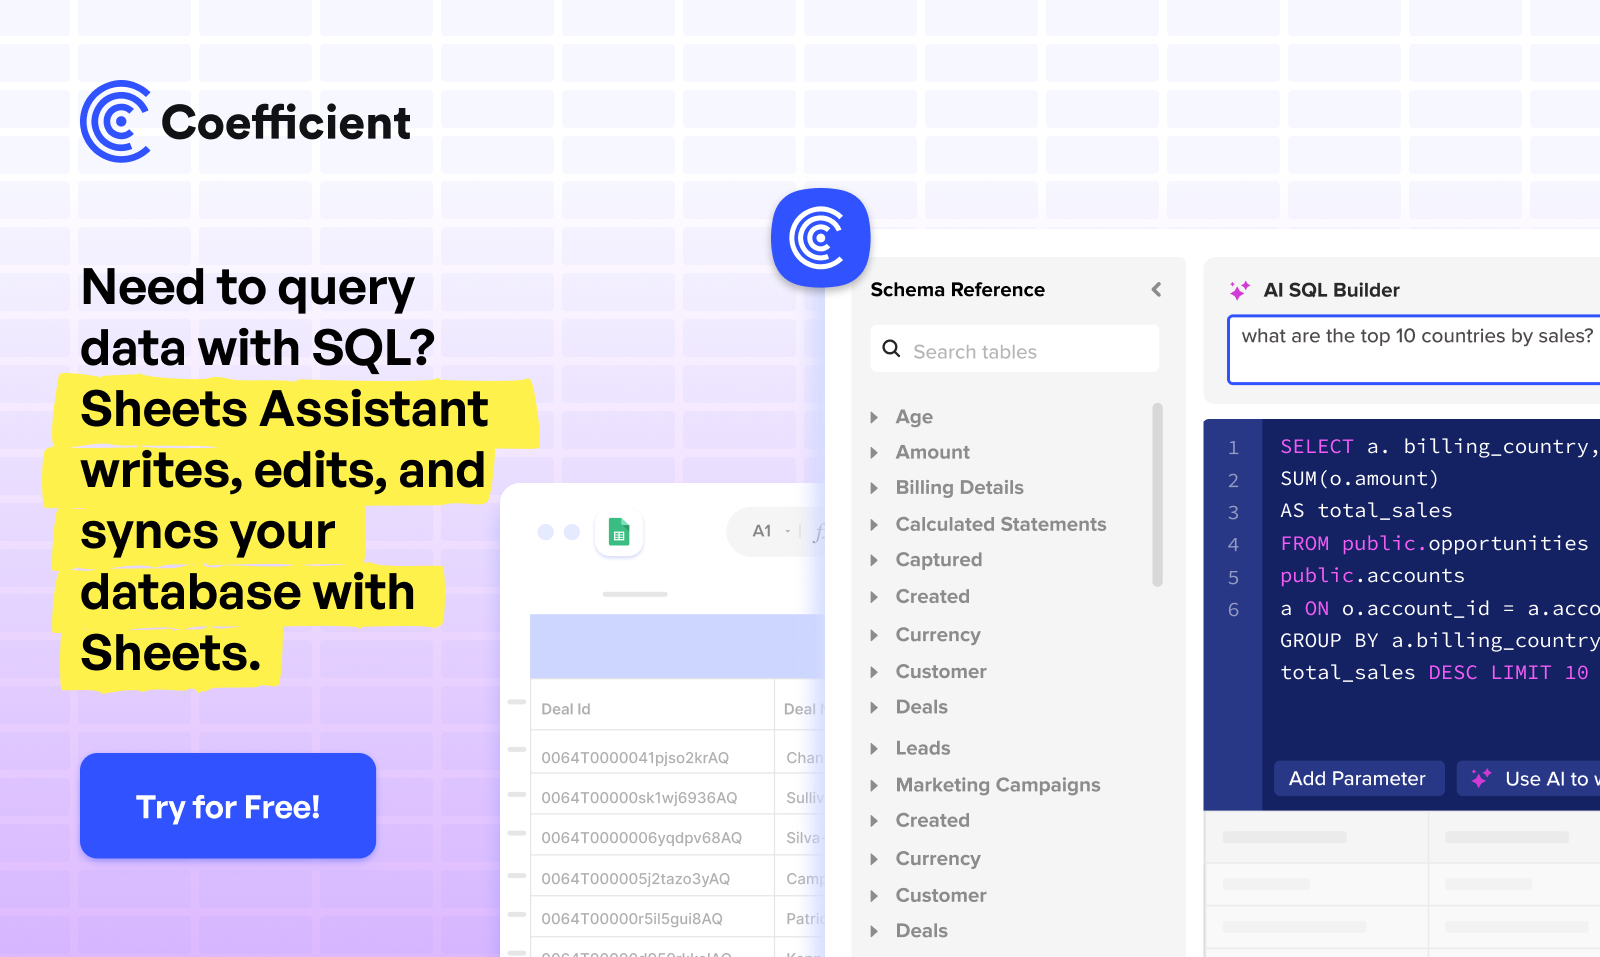Click the Use AI button
The image size is (1600, 957).
pyautogui.click(x=1528, y=778)
